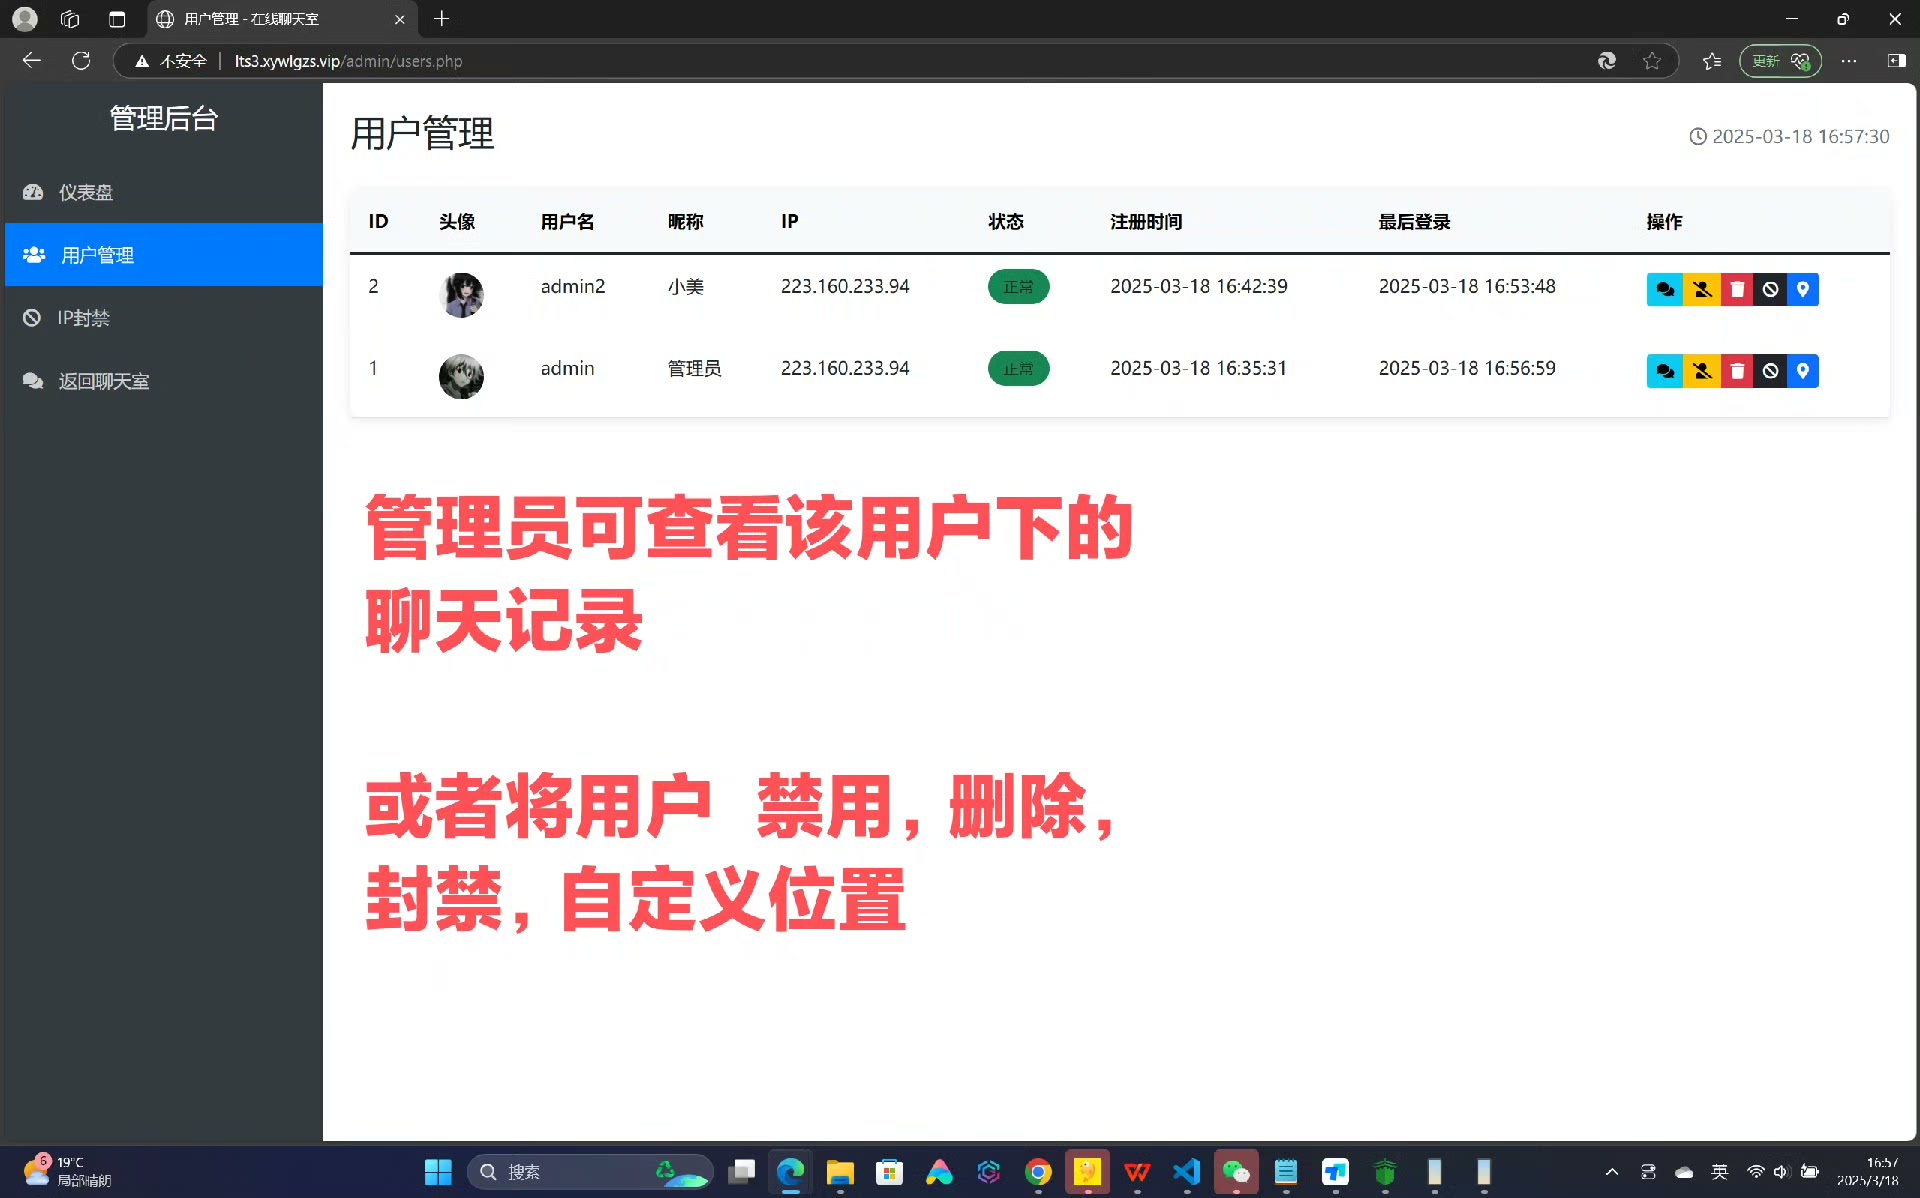Select 用户管理 in the sidebar

coord(97,255)
